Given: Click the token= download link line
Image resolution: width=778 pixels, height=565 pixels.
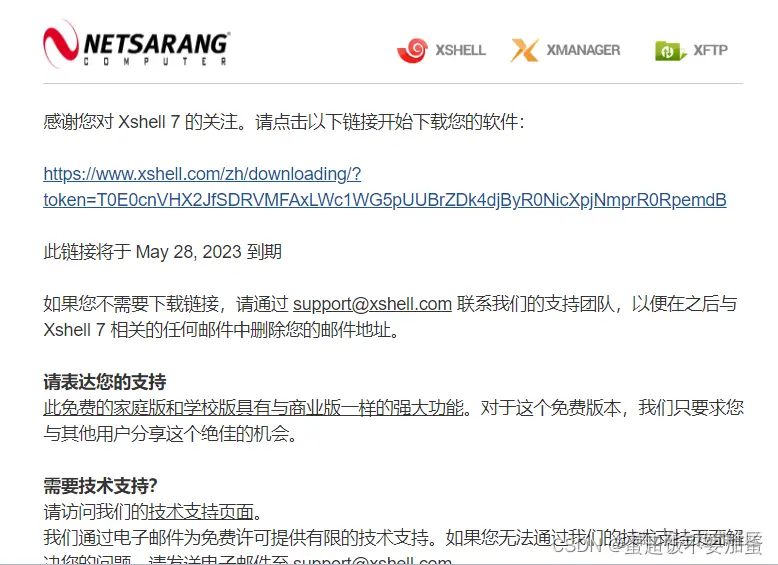Looking at the screenshot, I should [x=385, y=200].
